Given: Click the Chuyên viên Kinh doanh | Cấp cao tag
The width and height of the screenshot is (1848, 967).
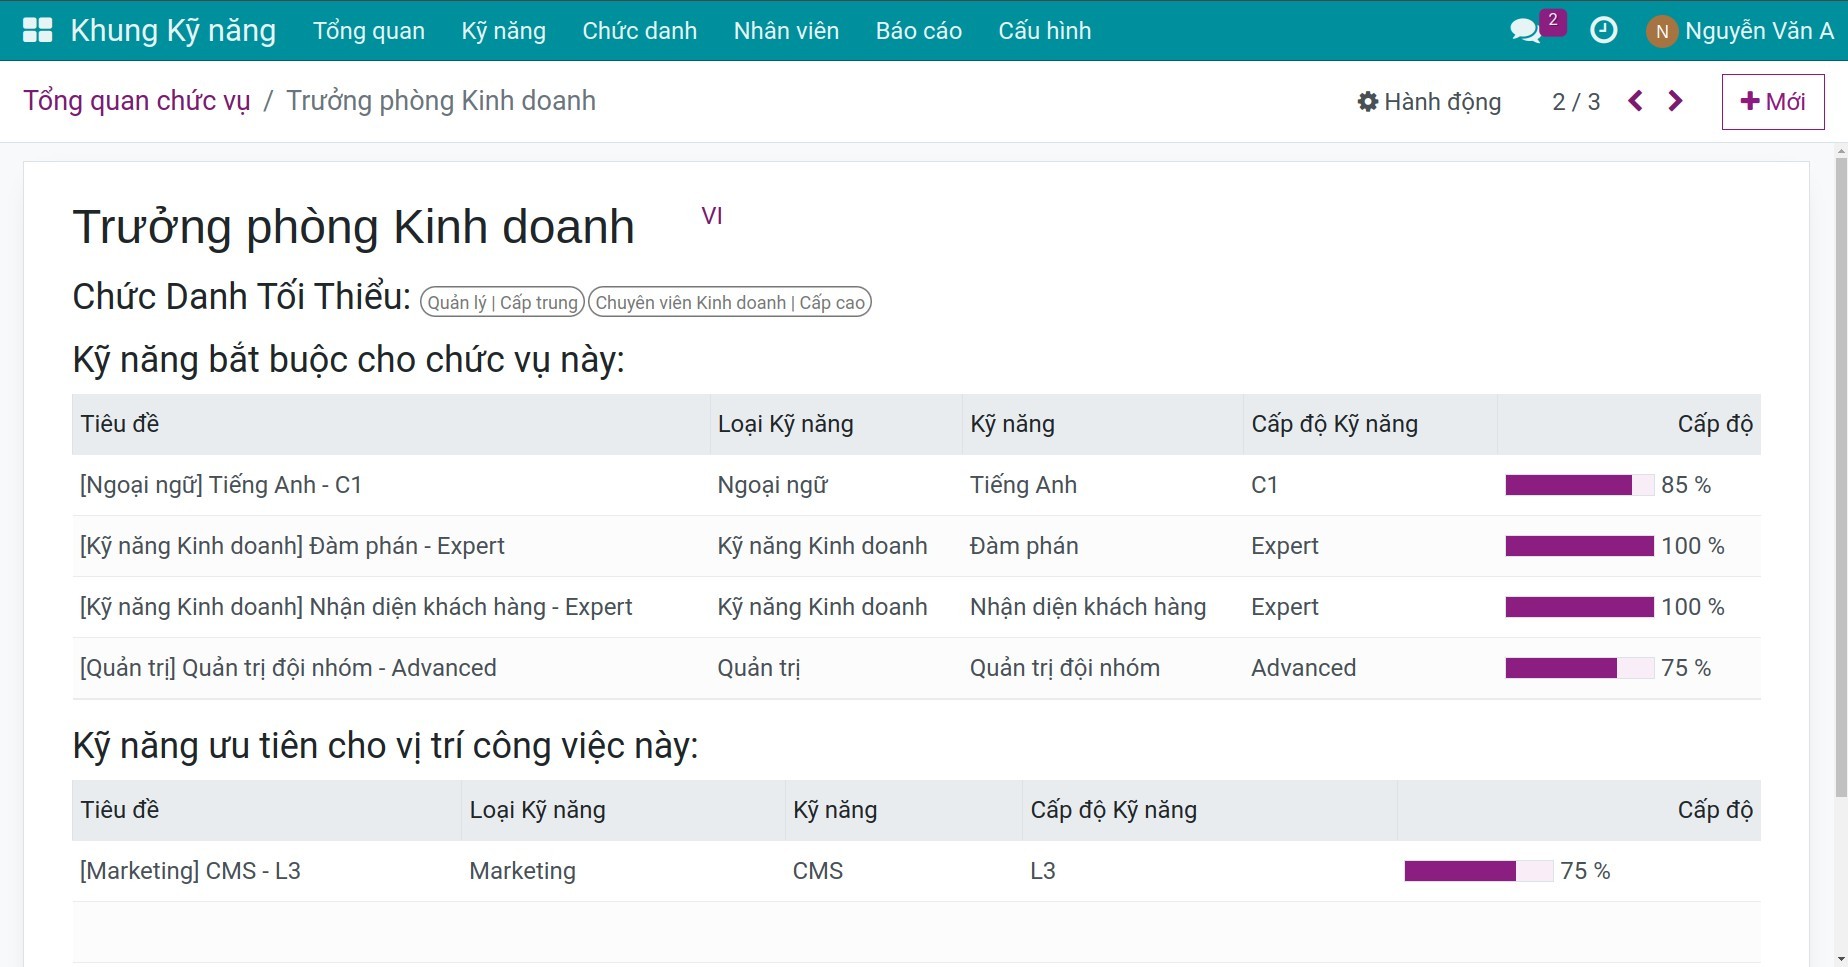Looking at the screenshot, I should (730, 302).
